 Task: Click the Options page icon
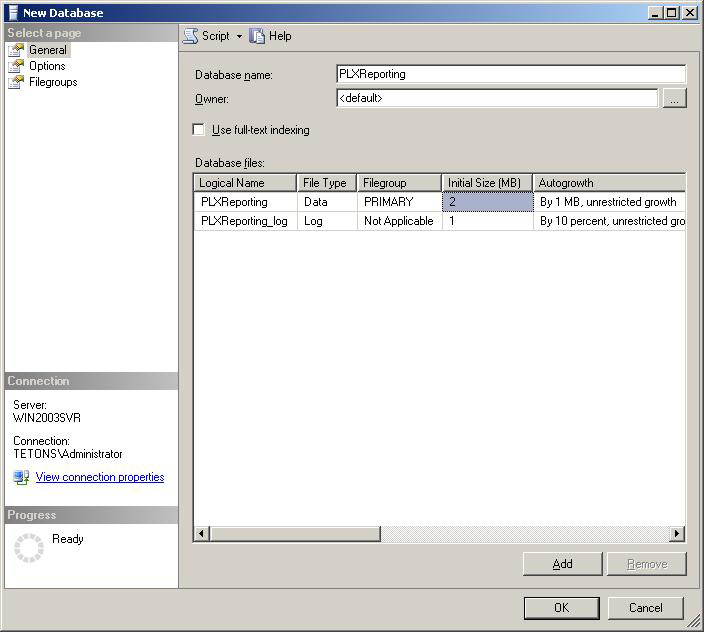tap(16, 66)
